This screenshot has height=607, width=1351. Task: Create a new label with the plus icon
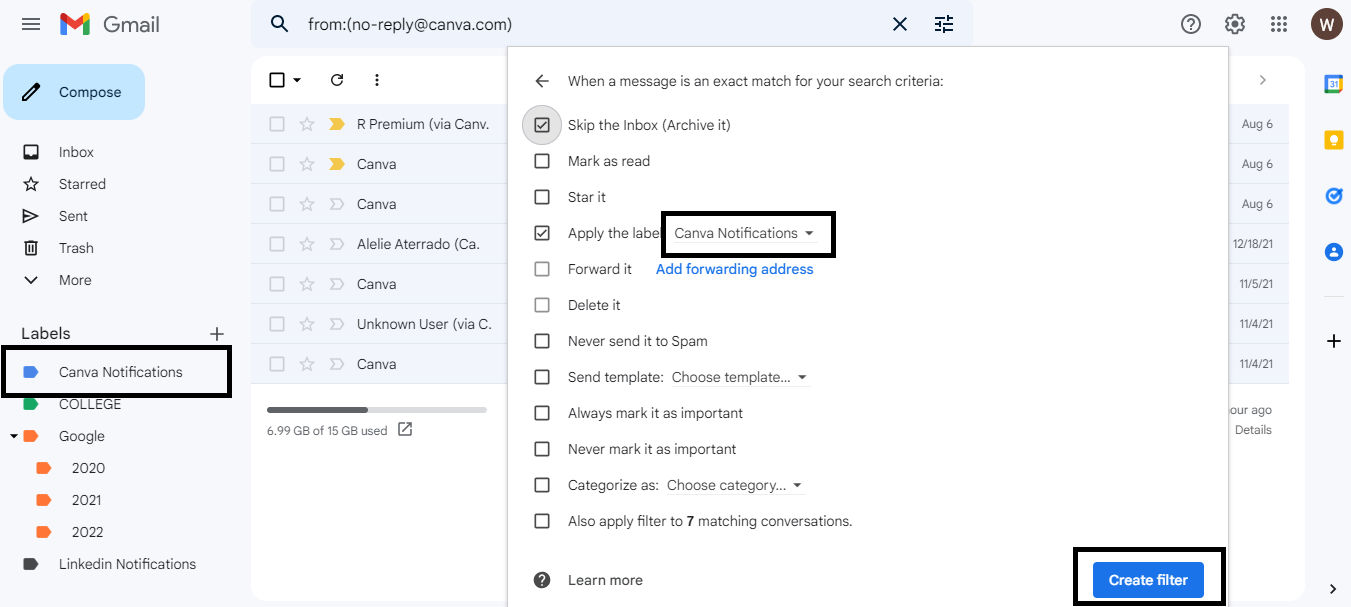217,333
